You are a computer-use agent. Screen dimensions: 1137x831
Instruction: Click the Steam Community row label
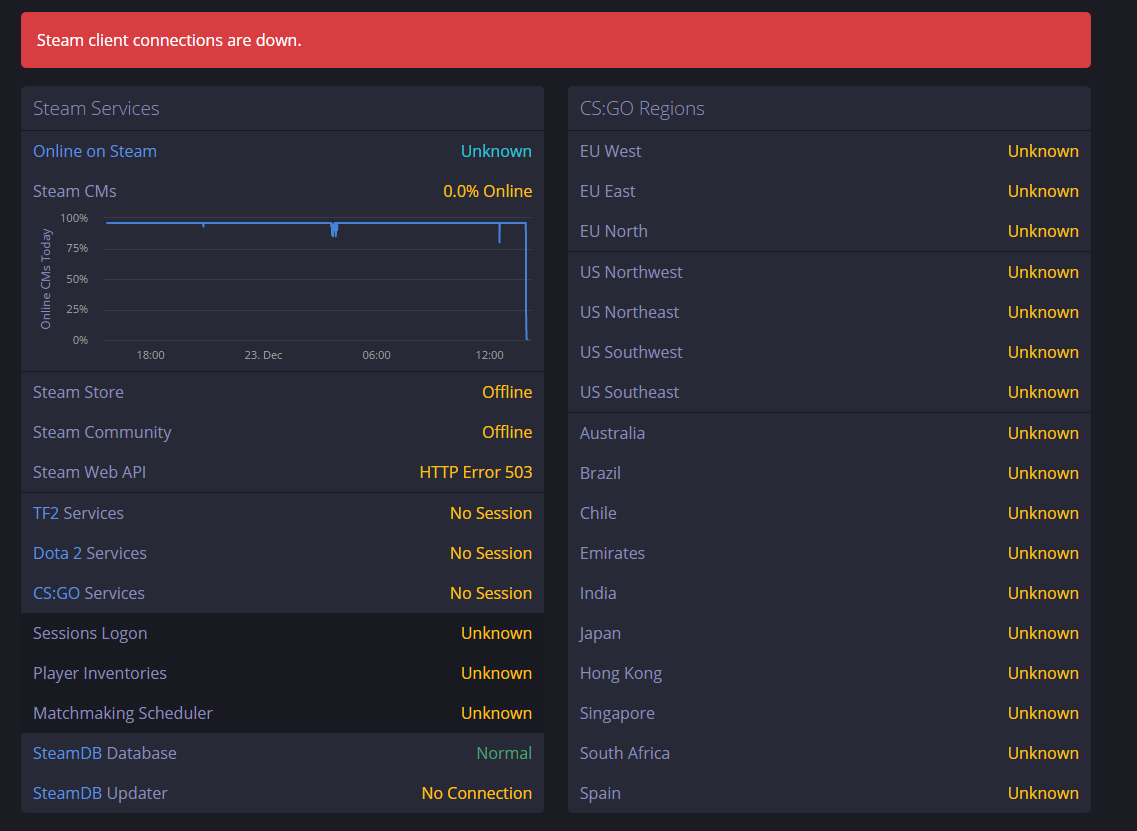tap(102, 431)
